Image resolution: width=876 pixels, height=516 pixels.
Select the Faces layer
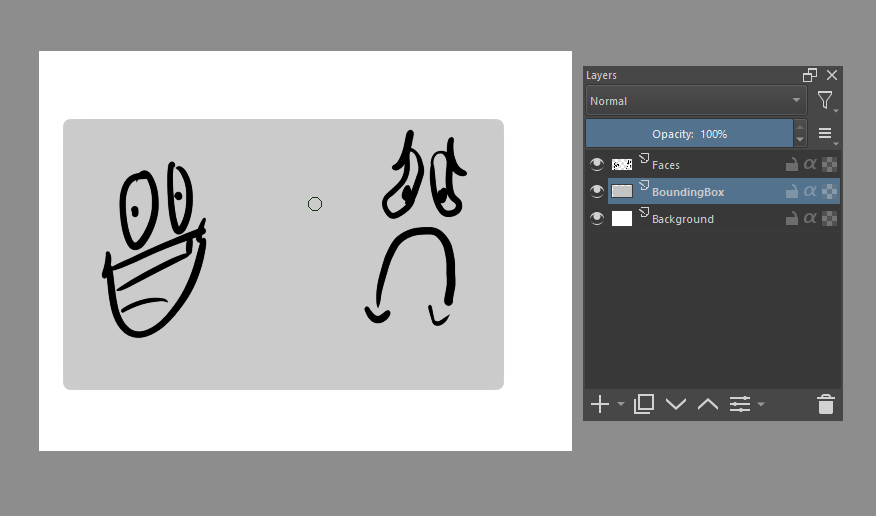[x=700, y=165]
